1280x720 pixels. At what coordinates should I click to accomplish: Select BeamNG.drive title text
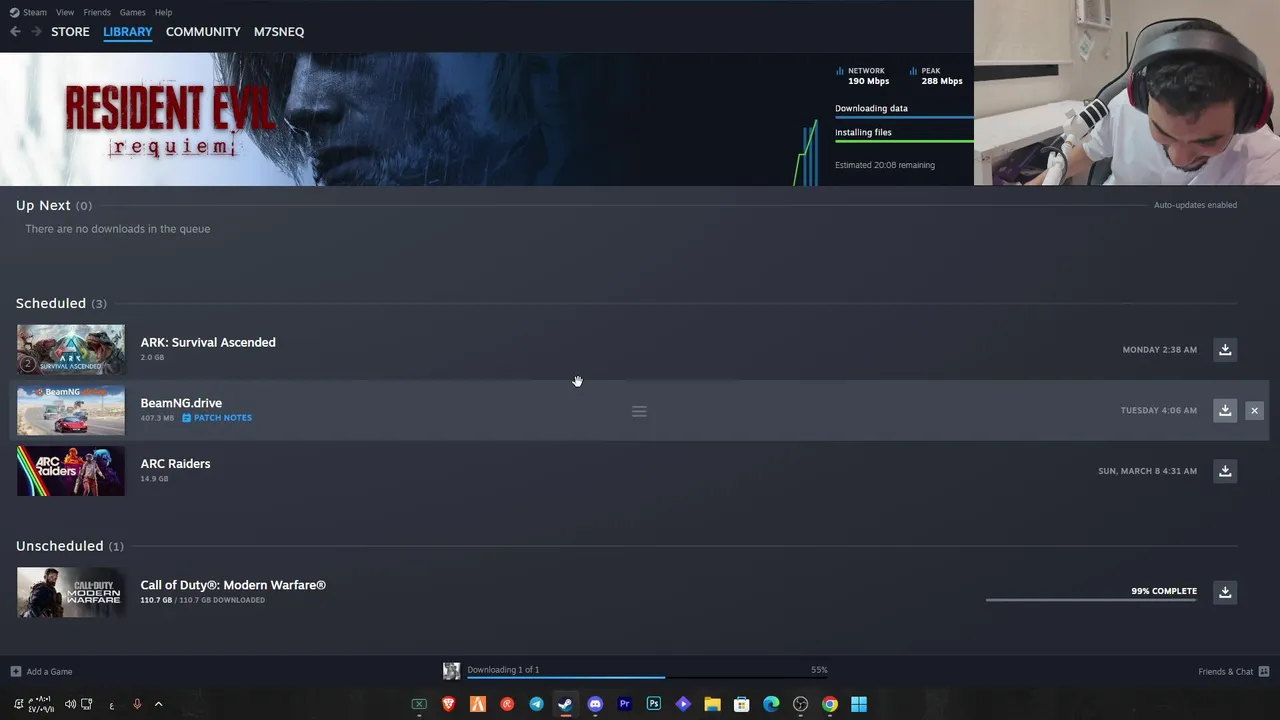click(x=181, y=403)
